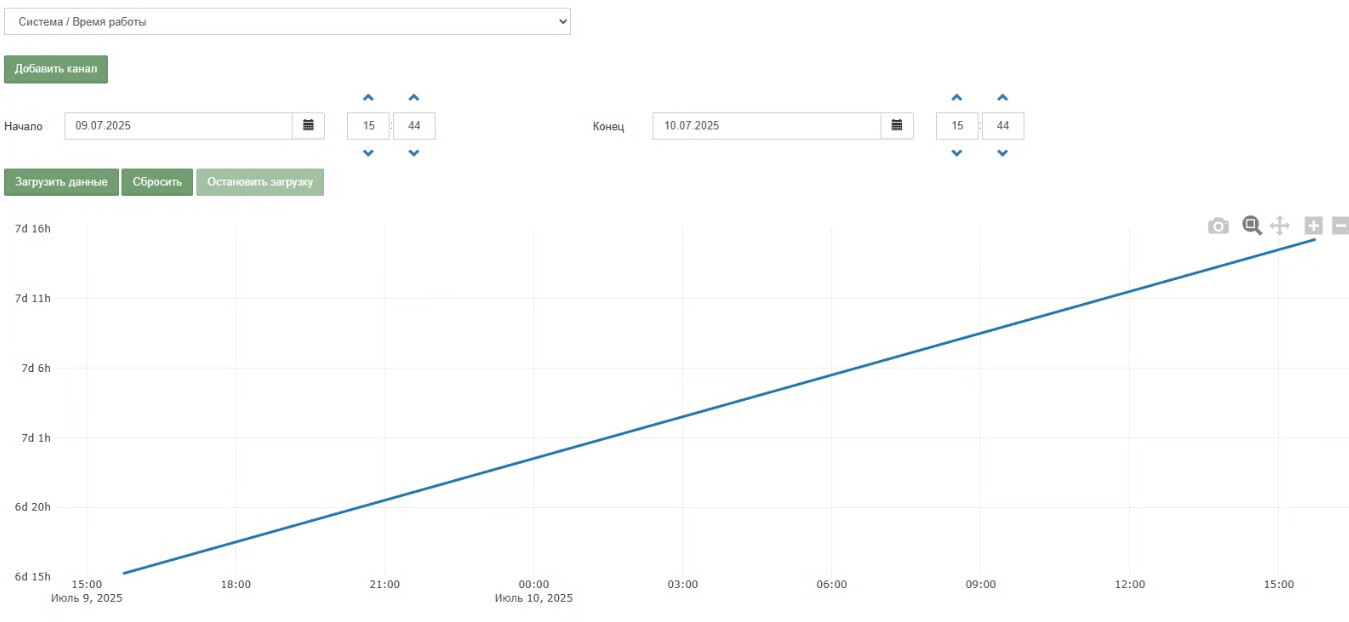Image resolution: width=1349 pixels, height=622 pixels.
Task: Increase the Начало hour with up chevron
Action: [x=368, y=98]
